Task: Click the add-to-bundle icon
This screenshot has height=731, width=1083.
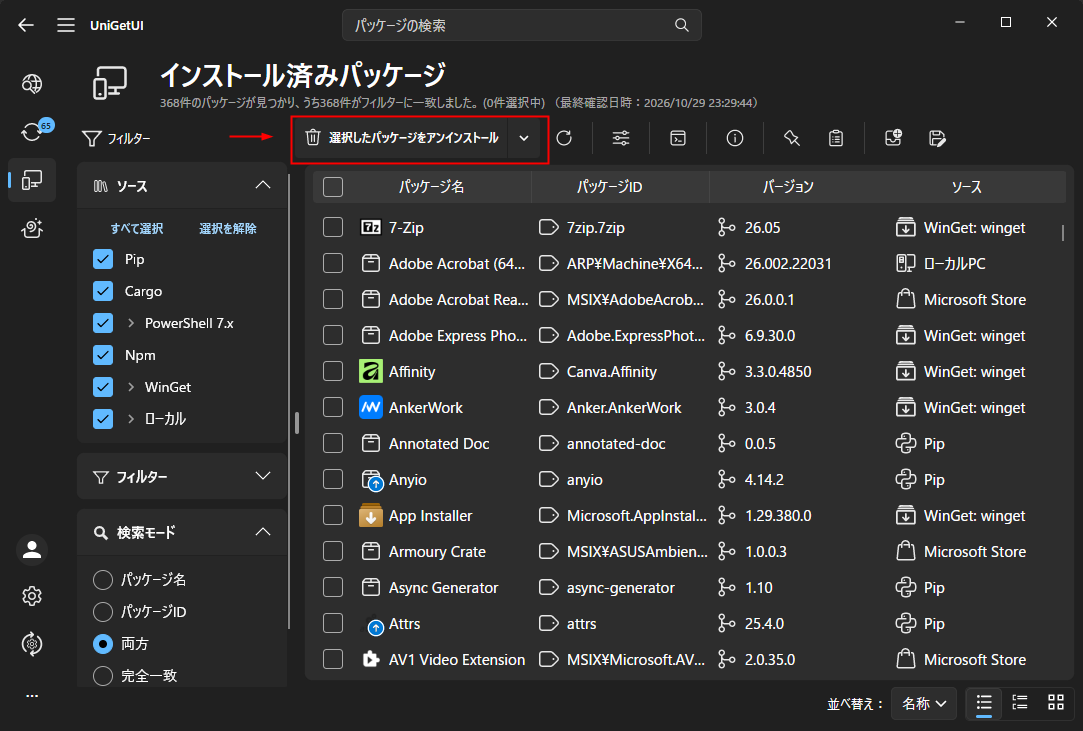Action: click(x=893, y=138)
